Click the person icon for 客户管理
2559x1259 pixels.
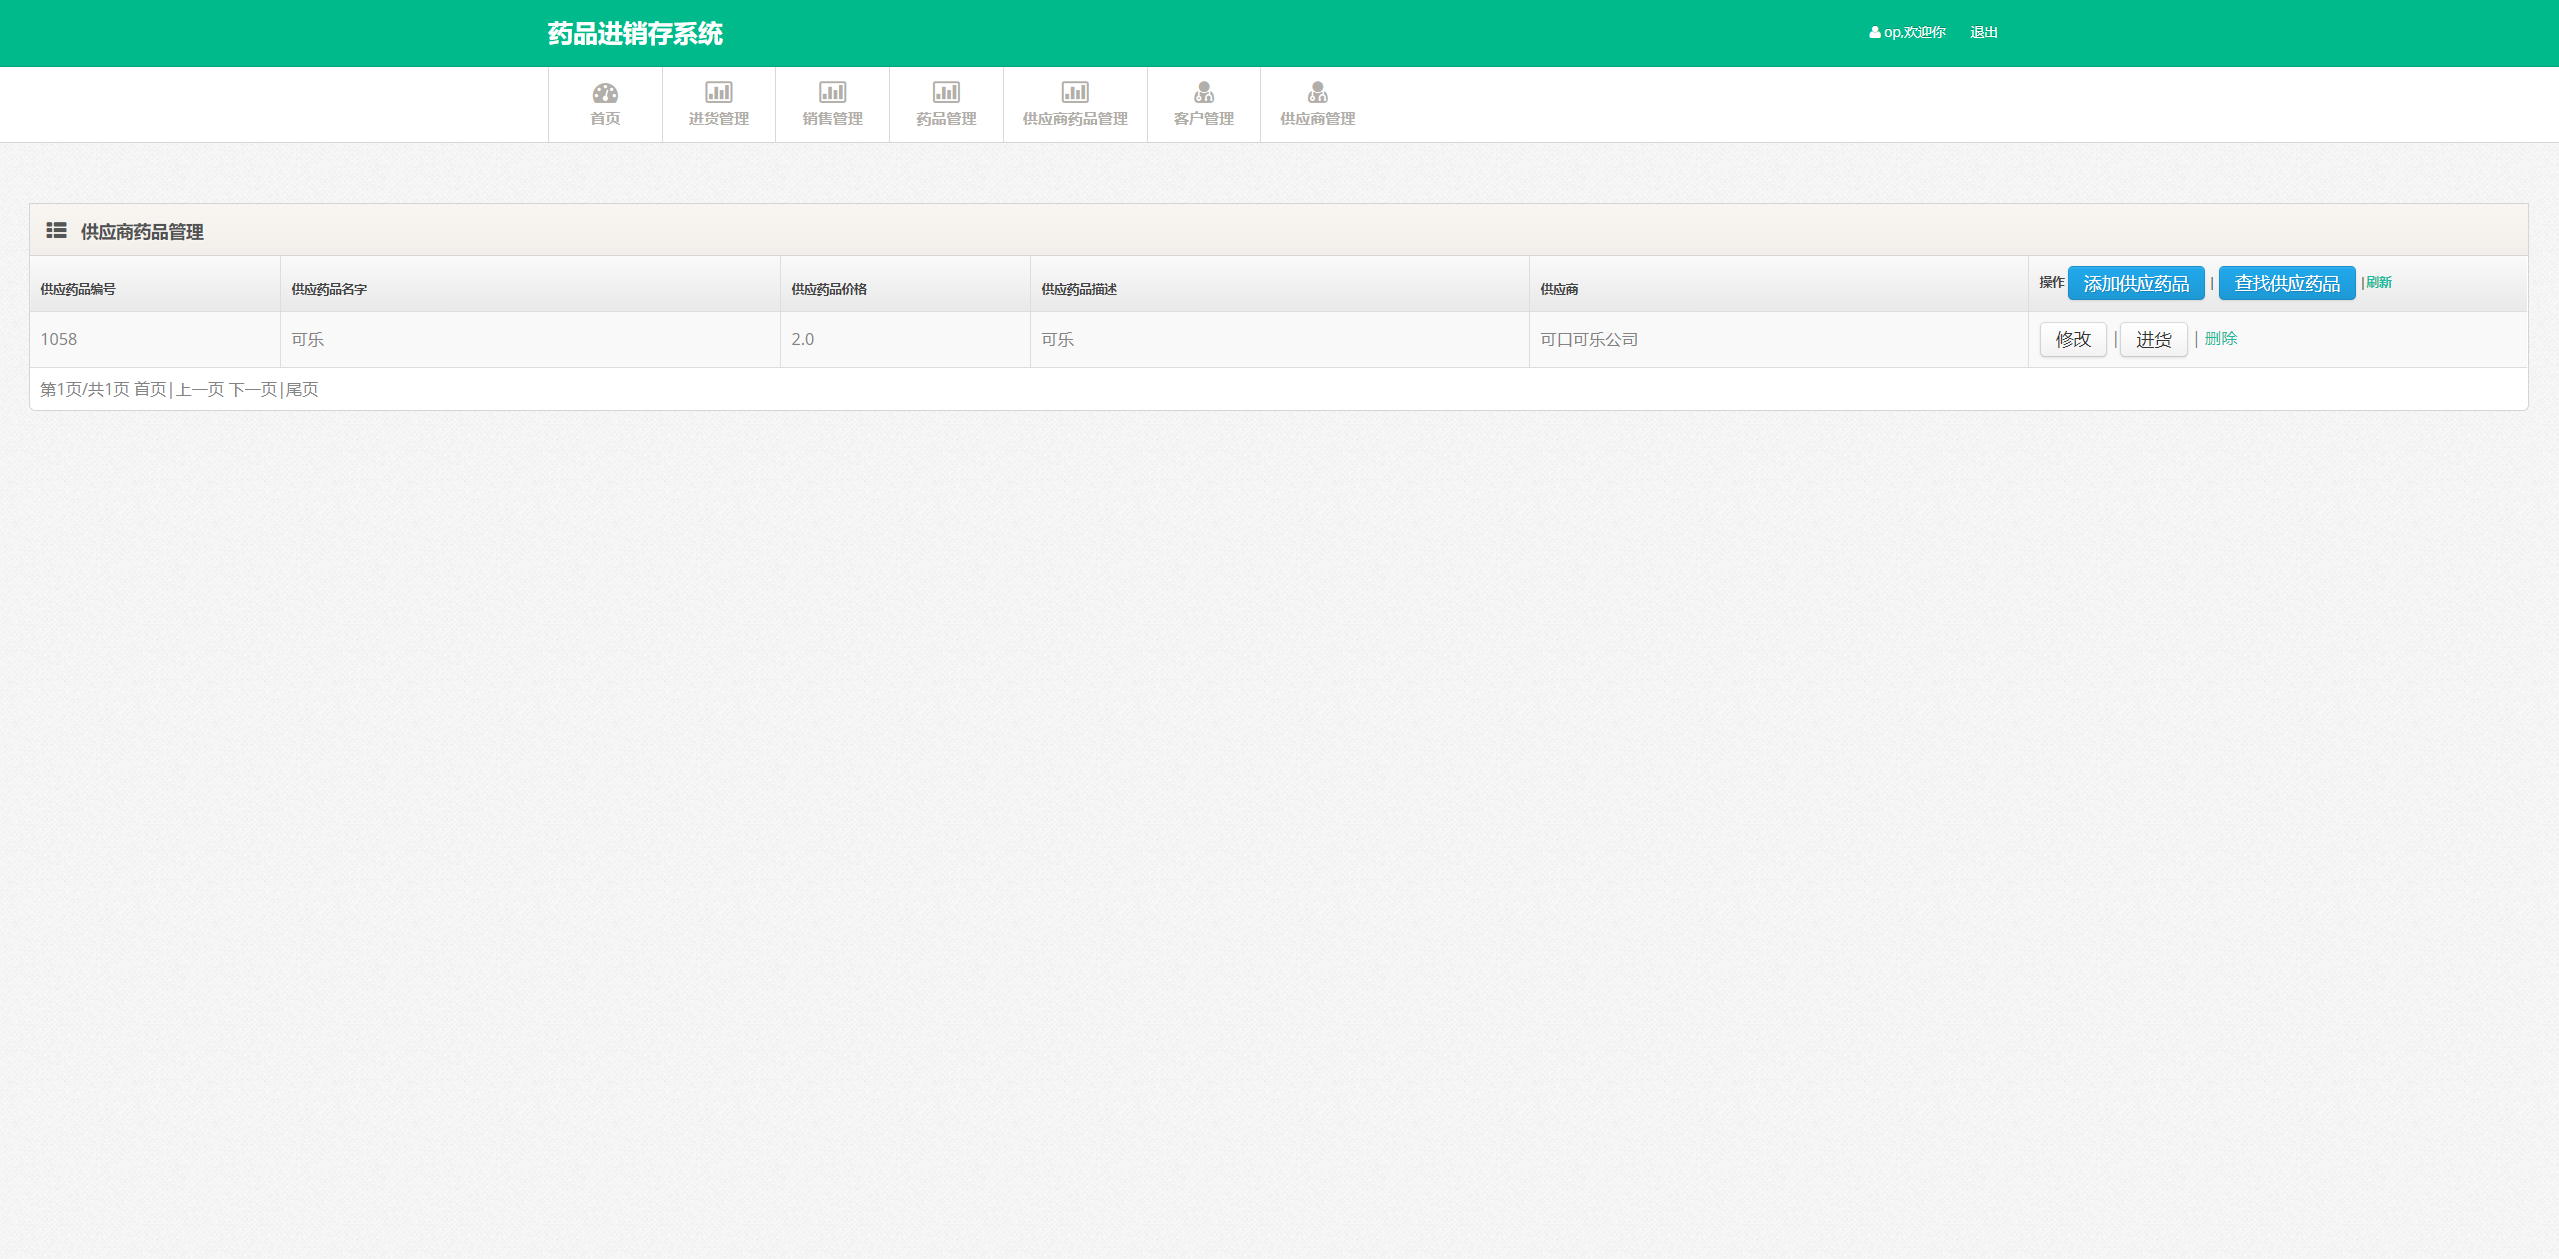tap(1204, 92)
